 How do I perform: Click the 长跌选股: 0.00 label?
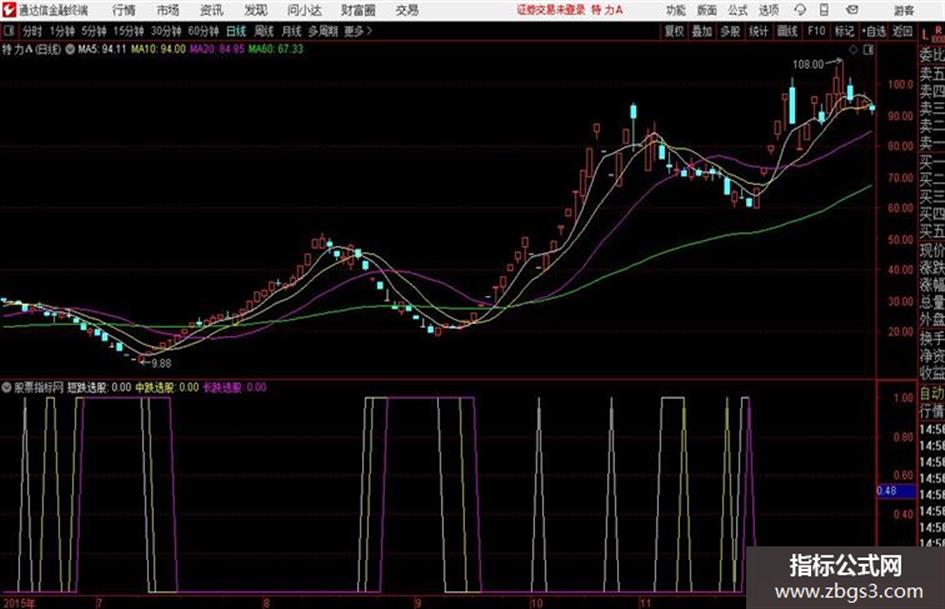point(234,387)
